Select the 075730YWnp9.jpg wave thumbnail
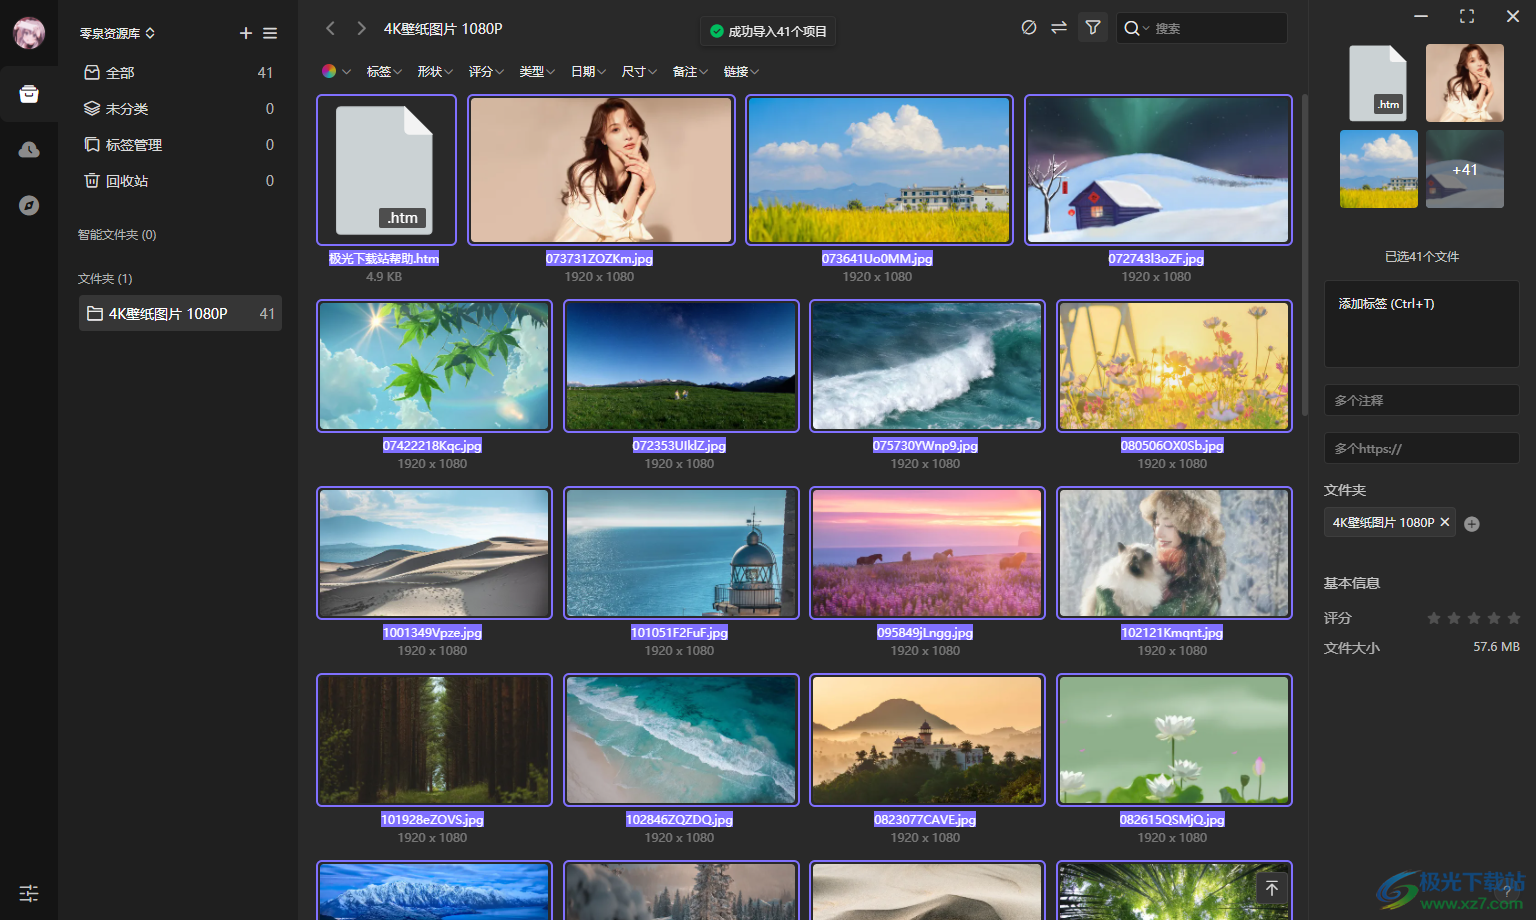This screenshot has height=920, width=1536. [x=927, y=366]
